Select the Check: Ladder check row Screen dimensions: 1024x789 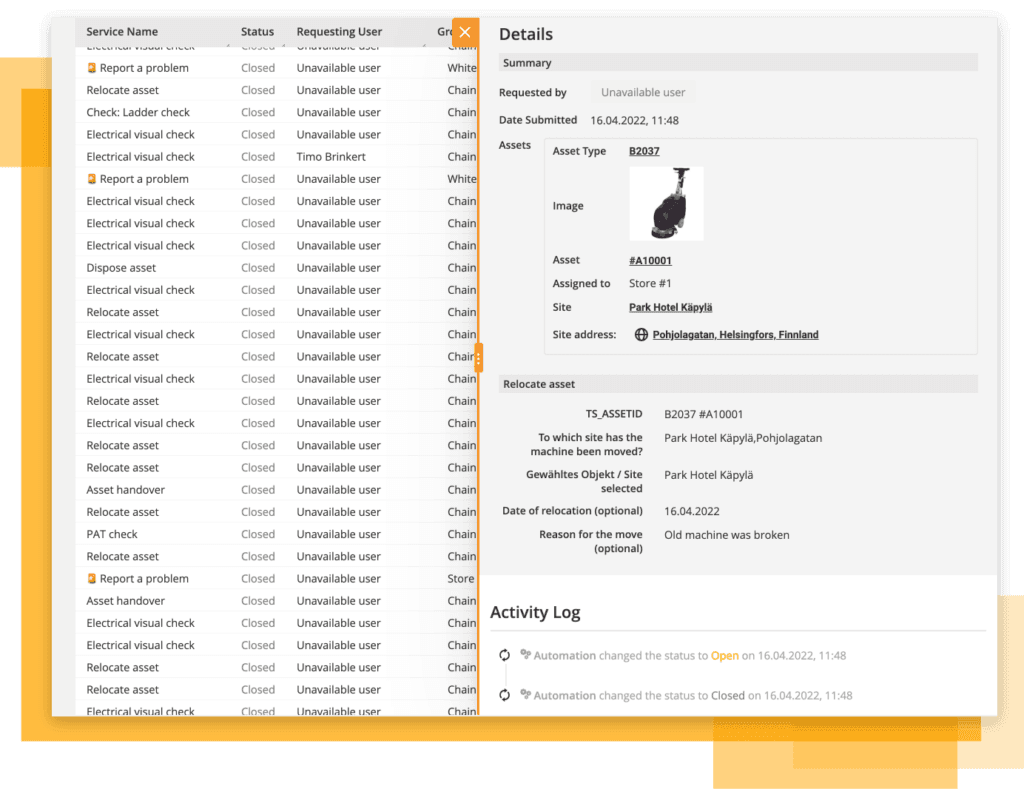pyautogui.click(x=277, y=112)
